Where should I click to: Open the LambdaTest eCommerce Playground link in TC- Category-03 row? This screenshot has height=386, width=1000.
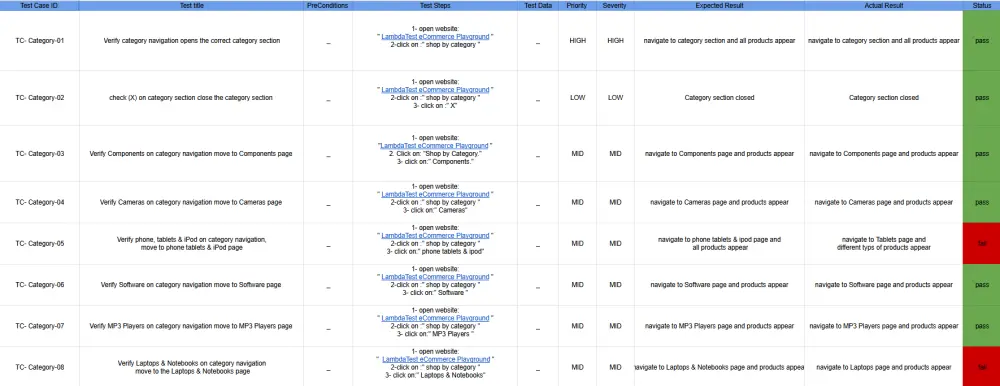tap(434, 145)
